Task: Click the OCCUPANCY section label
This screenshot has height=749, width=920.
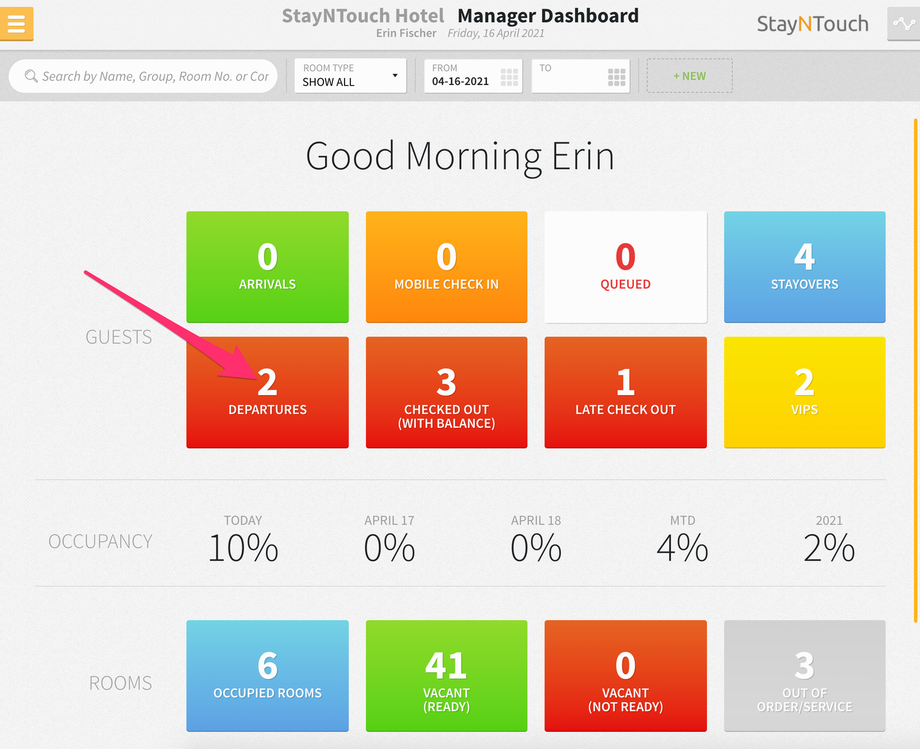Action: 100,541
